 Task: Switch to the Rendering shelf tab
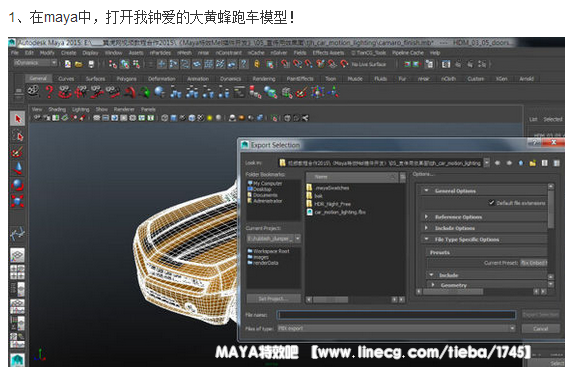(x=264, y=79)
